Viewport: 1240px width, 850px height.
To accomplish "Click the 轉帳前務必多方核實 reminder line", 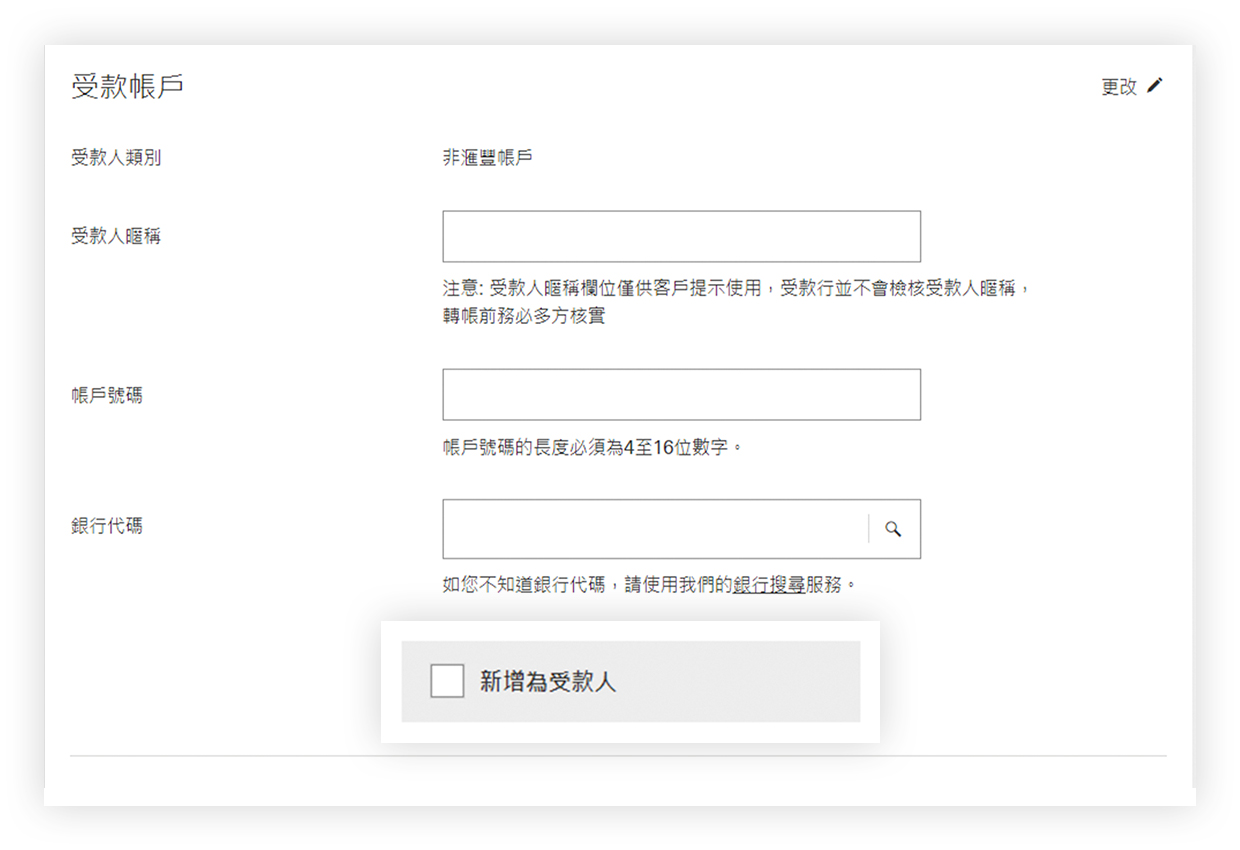I will [x=523, y=316].
